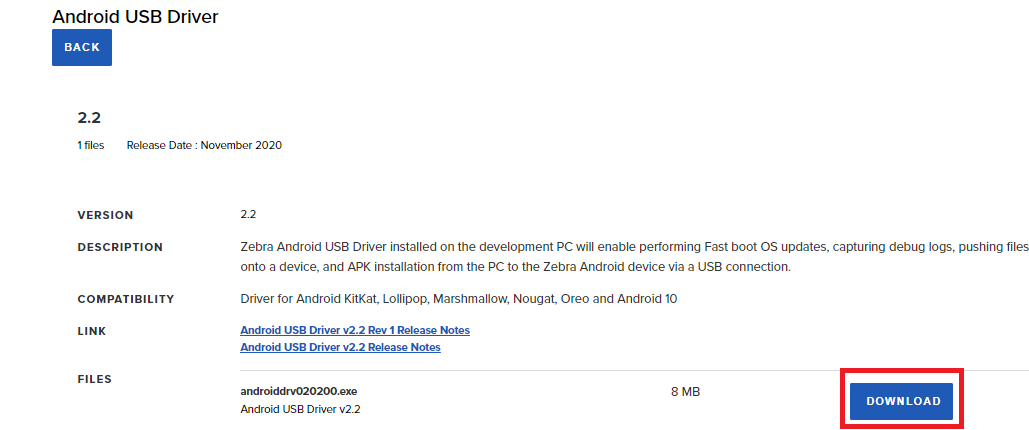Open the v2.2 Rev 1 Release Notes link

coord(354,330)
